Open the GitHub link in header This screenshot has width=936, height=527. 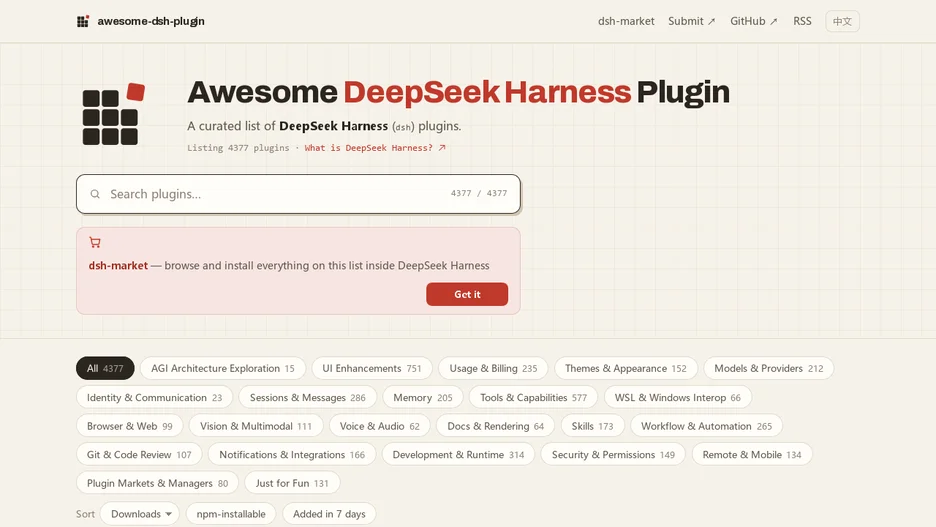tap(753, 21)
